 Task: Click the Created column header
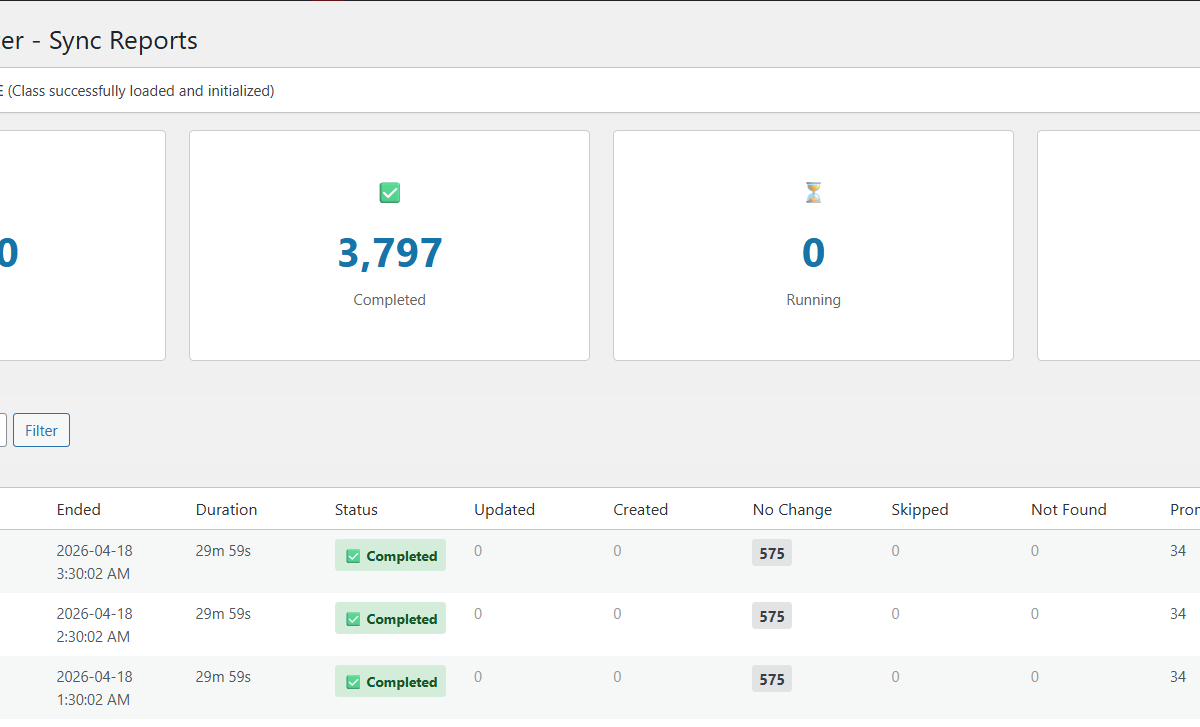pyautogui.click(x=640, y=509)
